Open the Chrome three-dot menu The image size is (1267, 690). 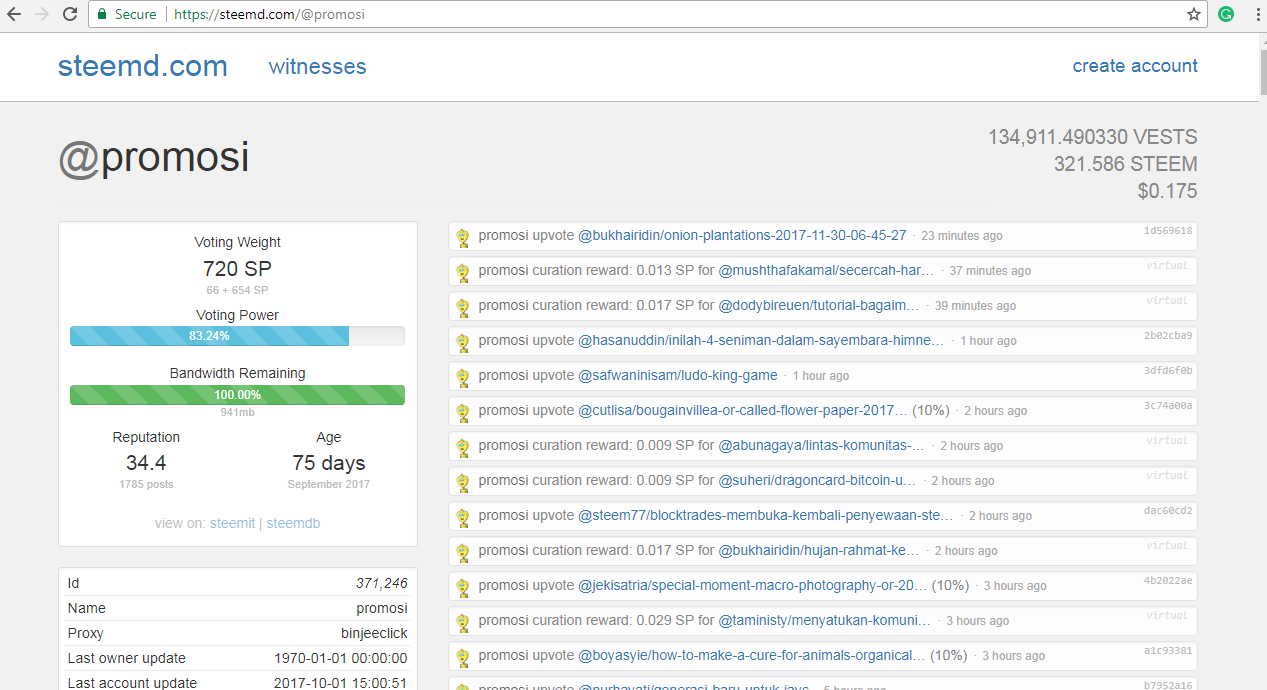[x=1257, y=15]
